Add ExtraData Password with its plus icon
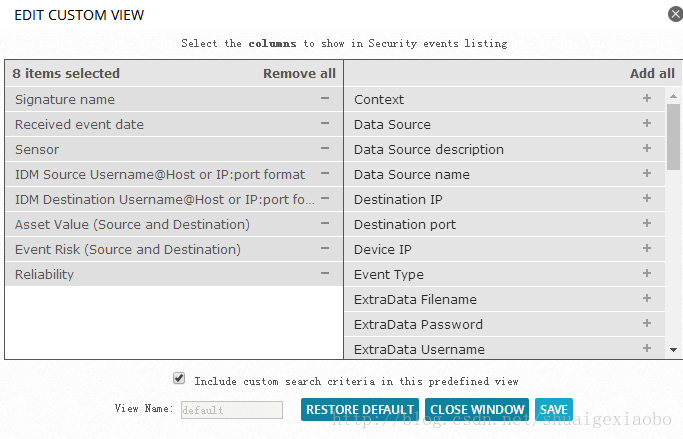The image size is (683, 439). click(x=647, y=324)
